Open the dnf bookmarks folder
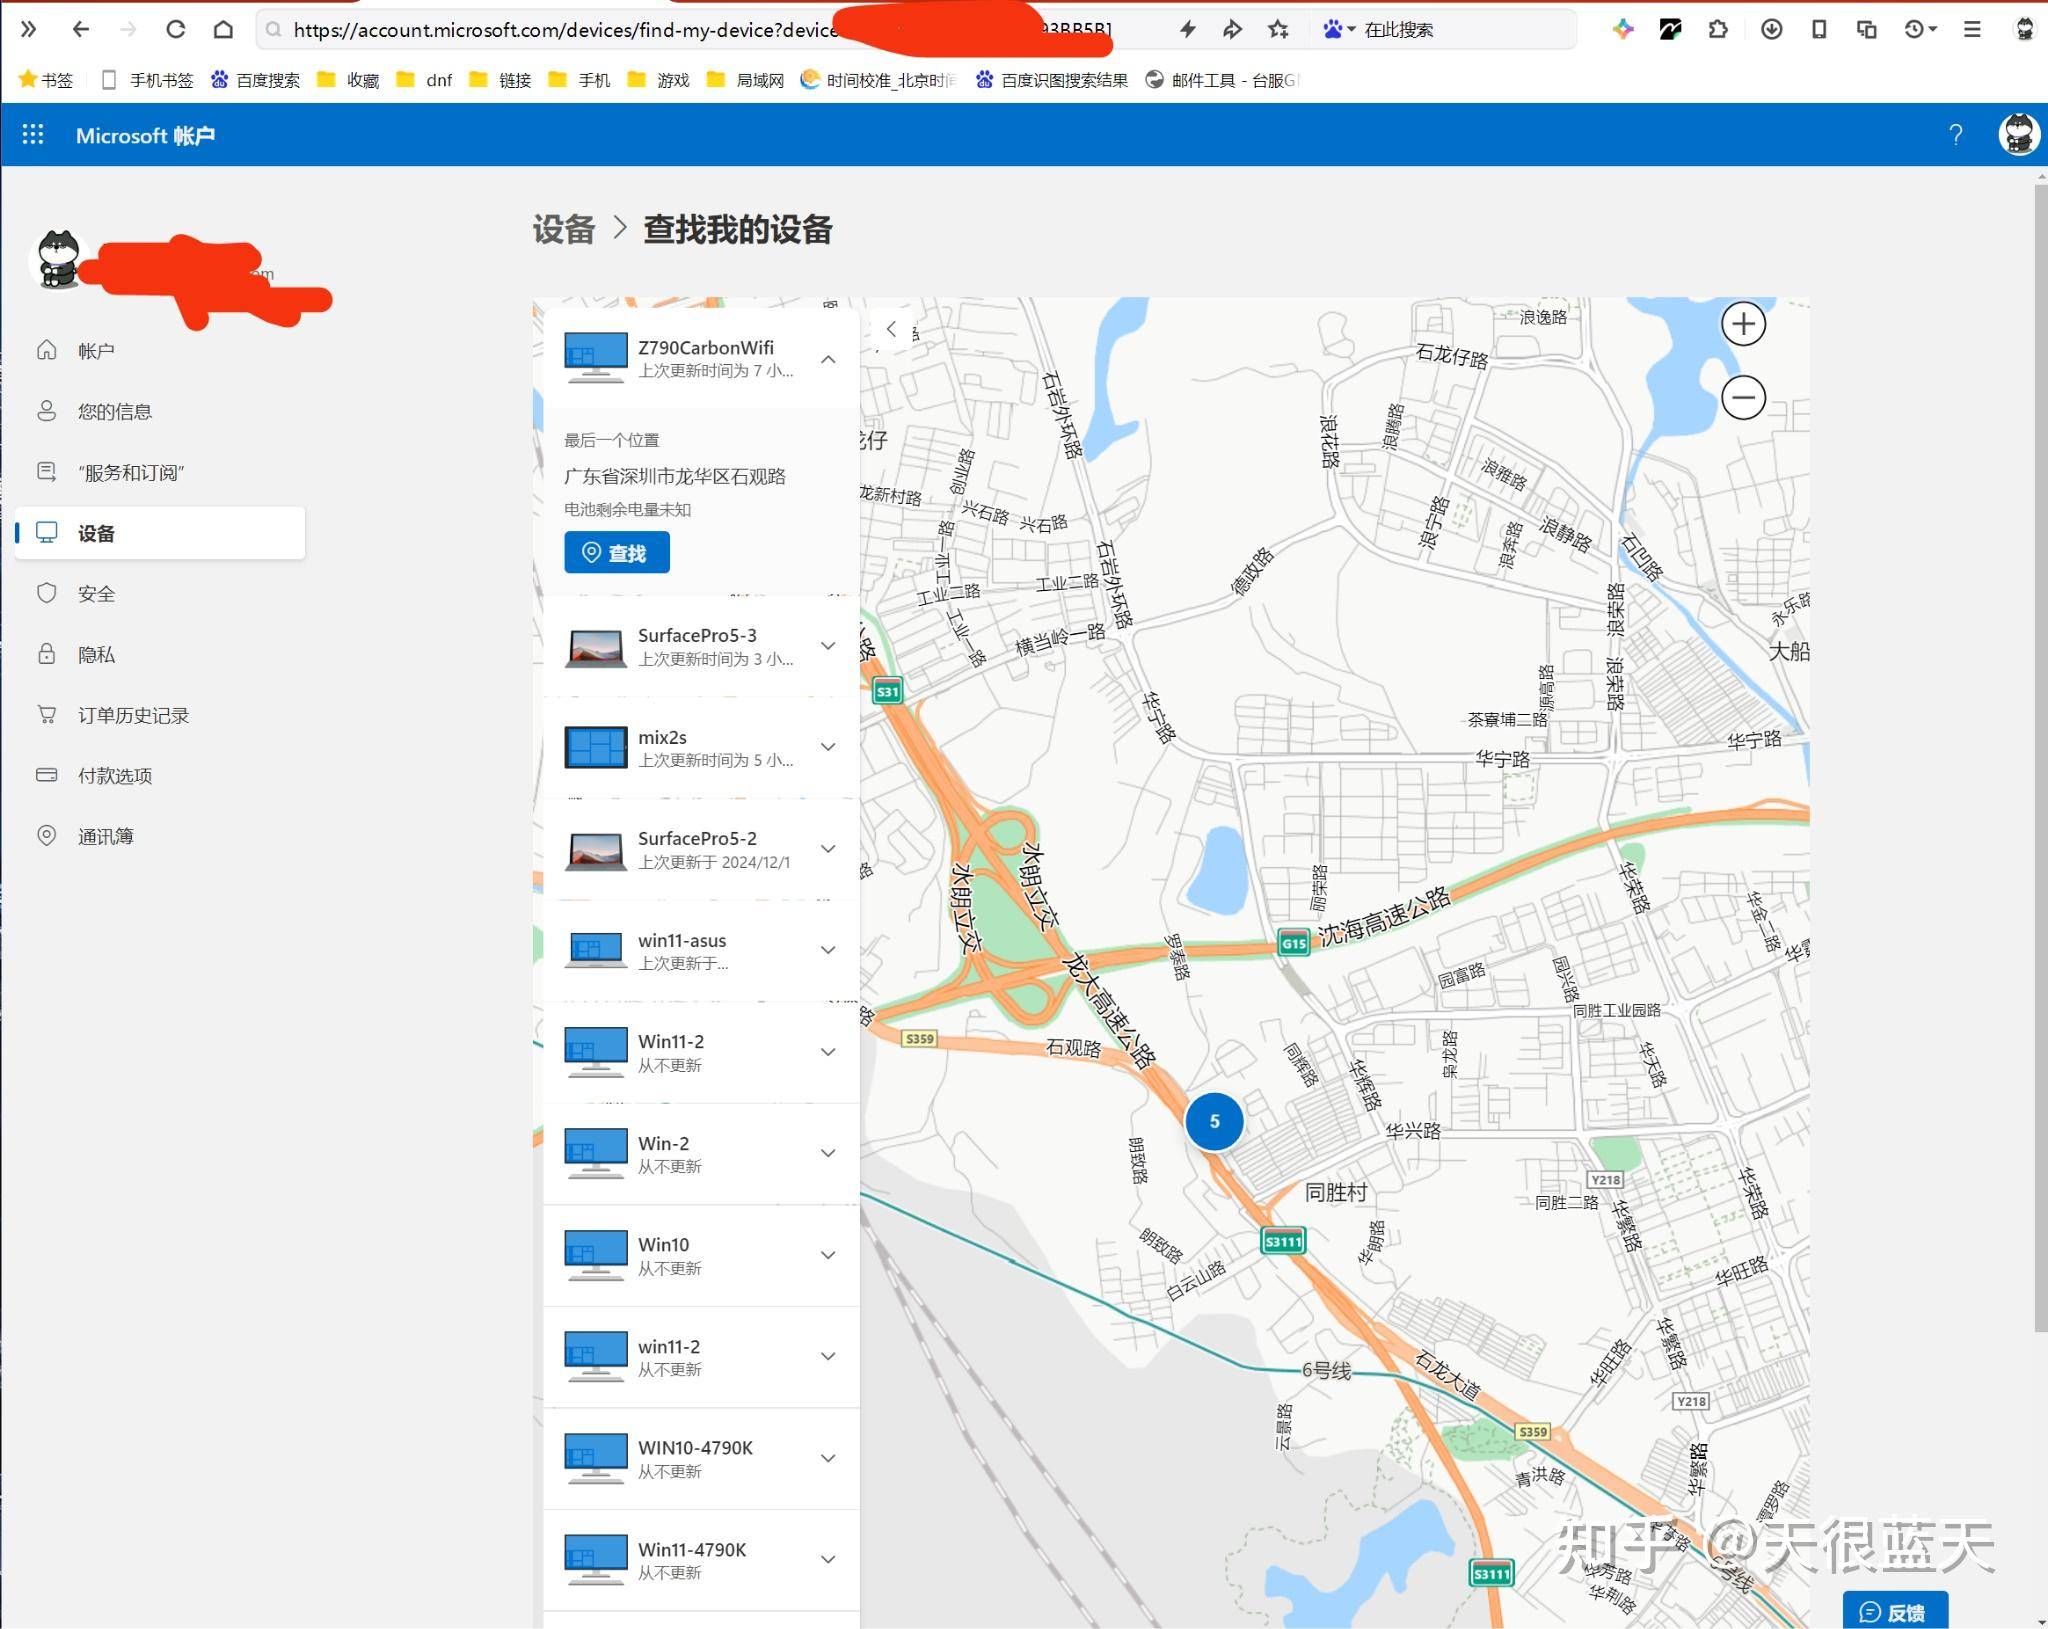This screenshot has height=1629, width=2048. (x=425, y=80)
